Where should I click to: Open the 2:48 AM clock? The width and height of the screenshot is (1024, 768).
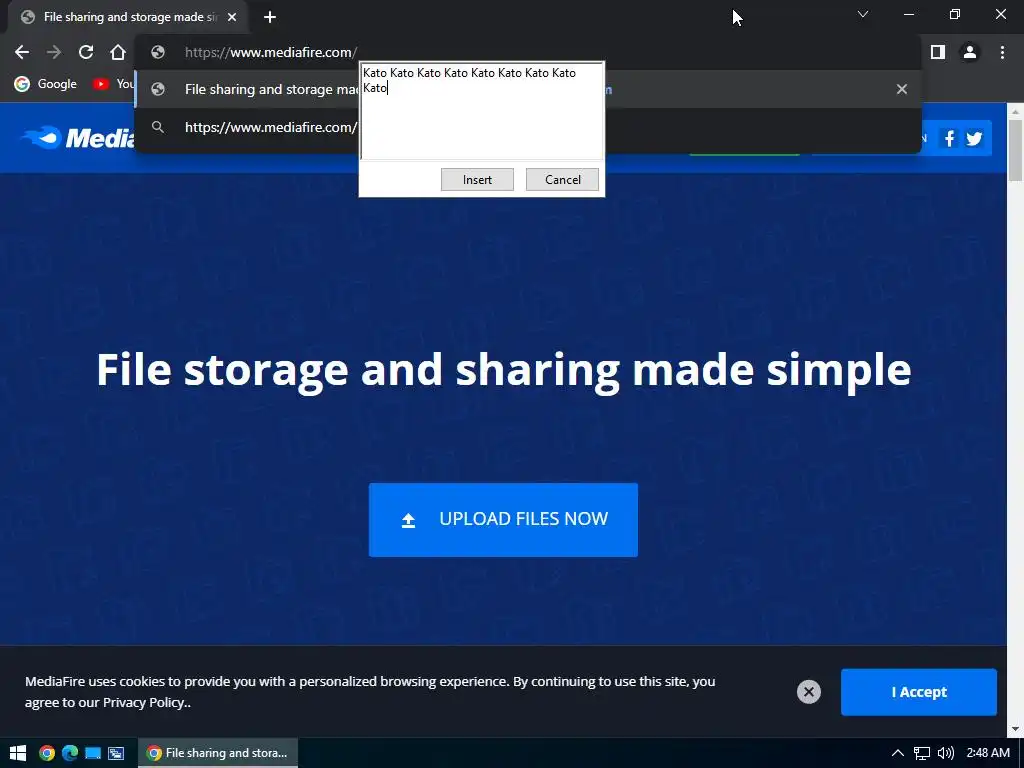click(x=988, y=753)
